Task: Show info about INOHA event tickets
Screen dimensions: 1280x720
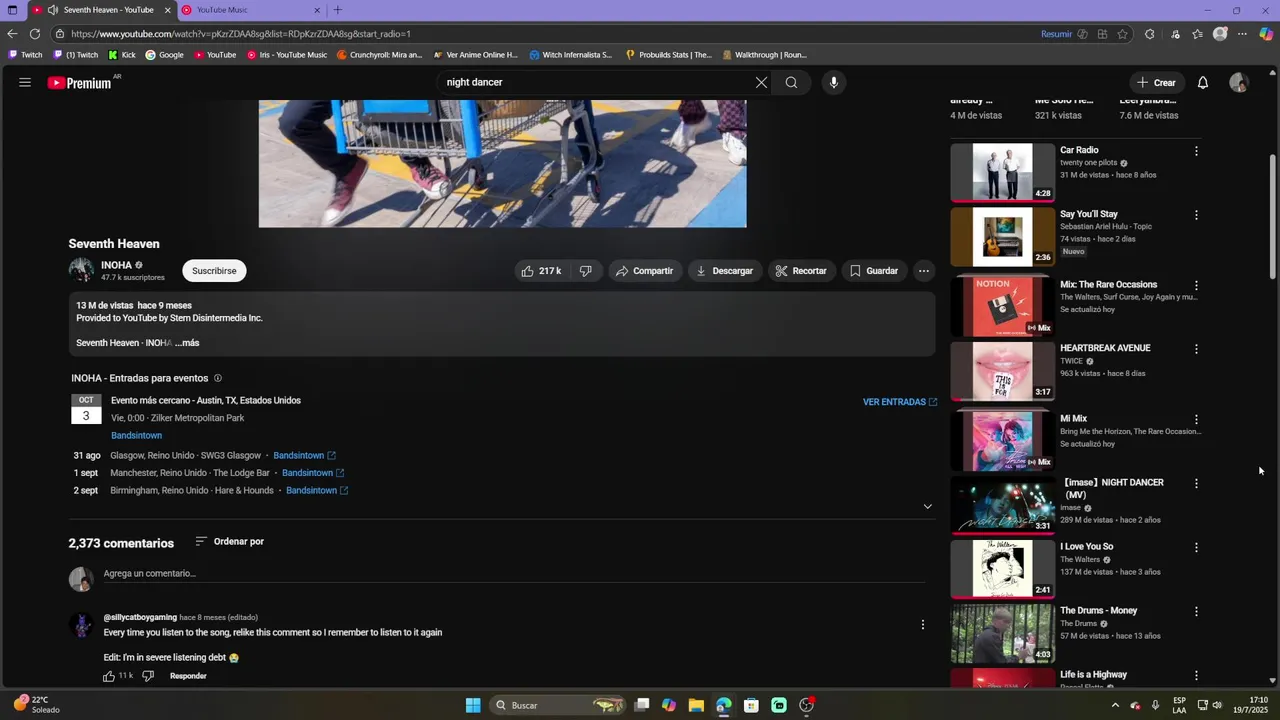Action: 218,378
